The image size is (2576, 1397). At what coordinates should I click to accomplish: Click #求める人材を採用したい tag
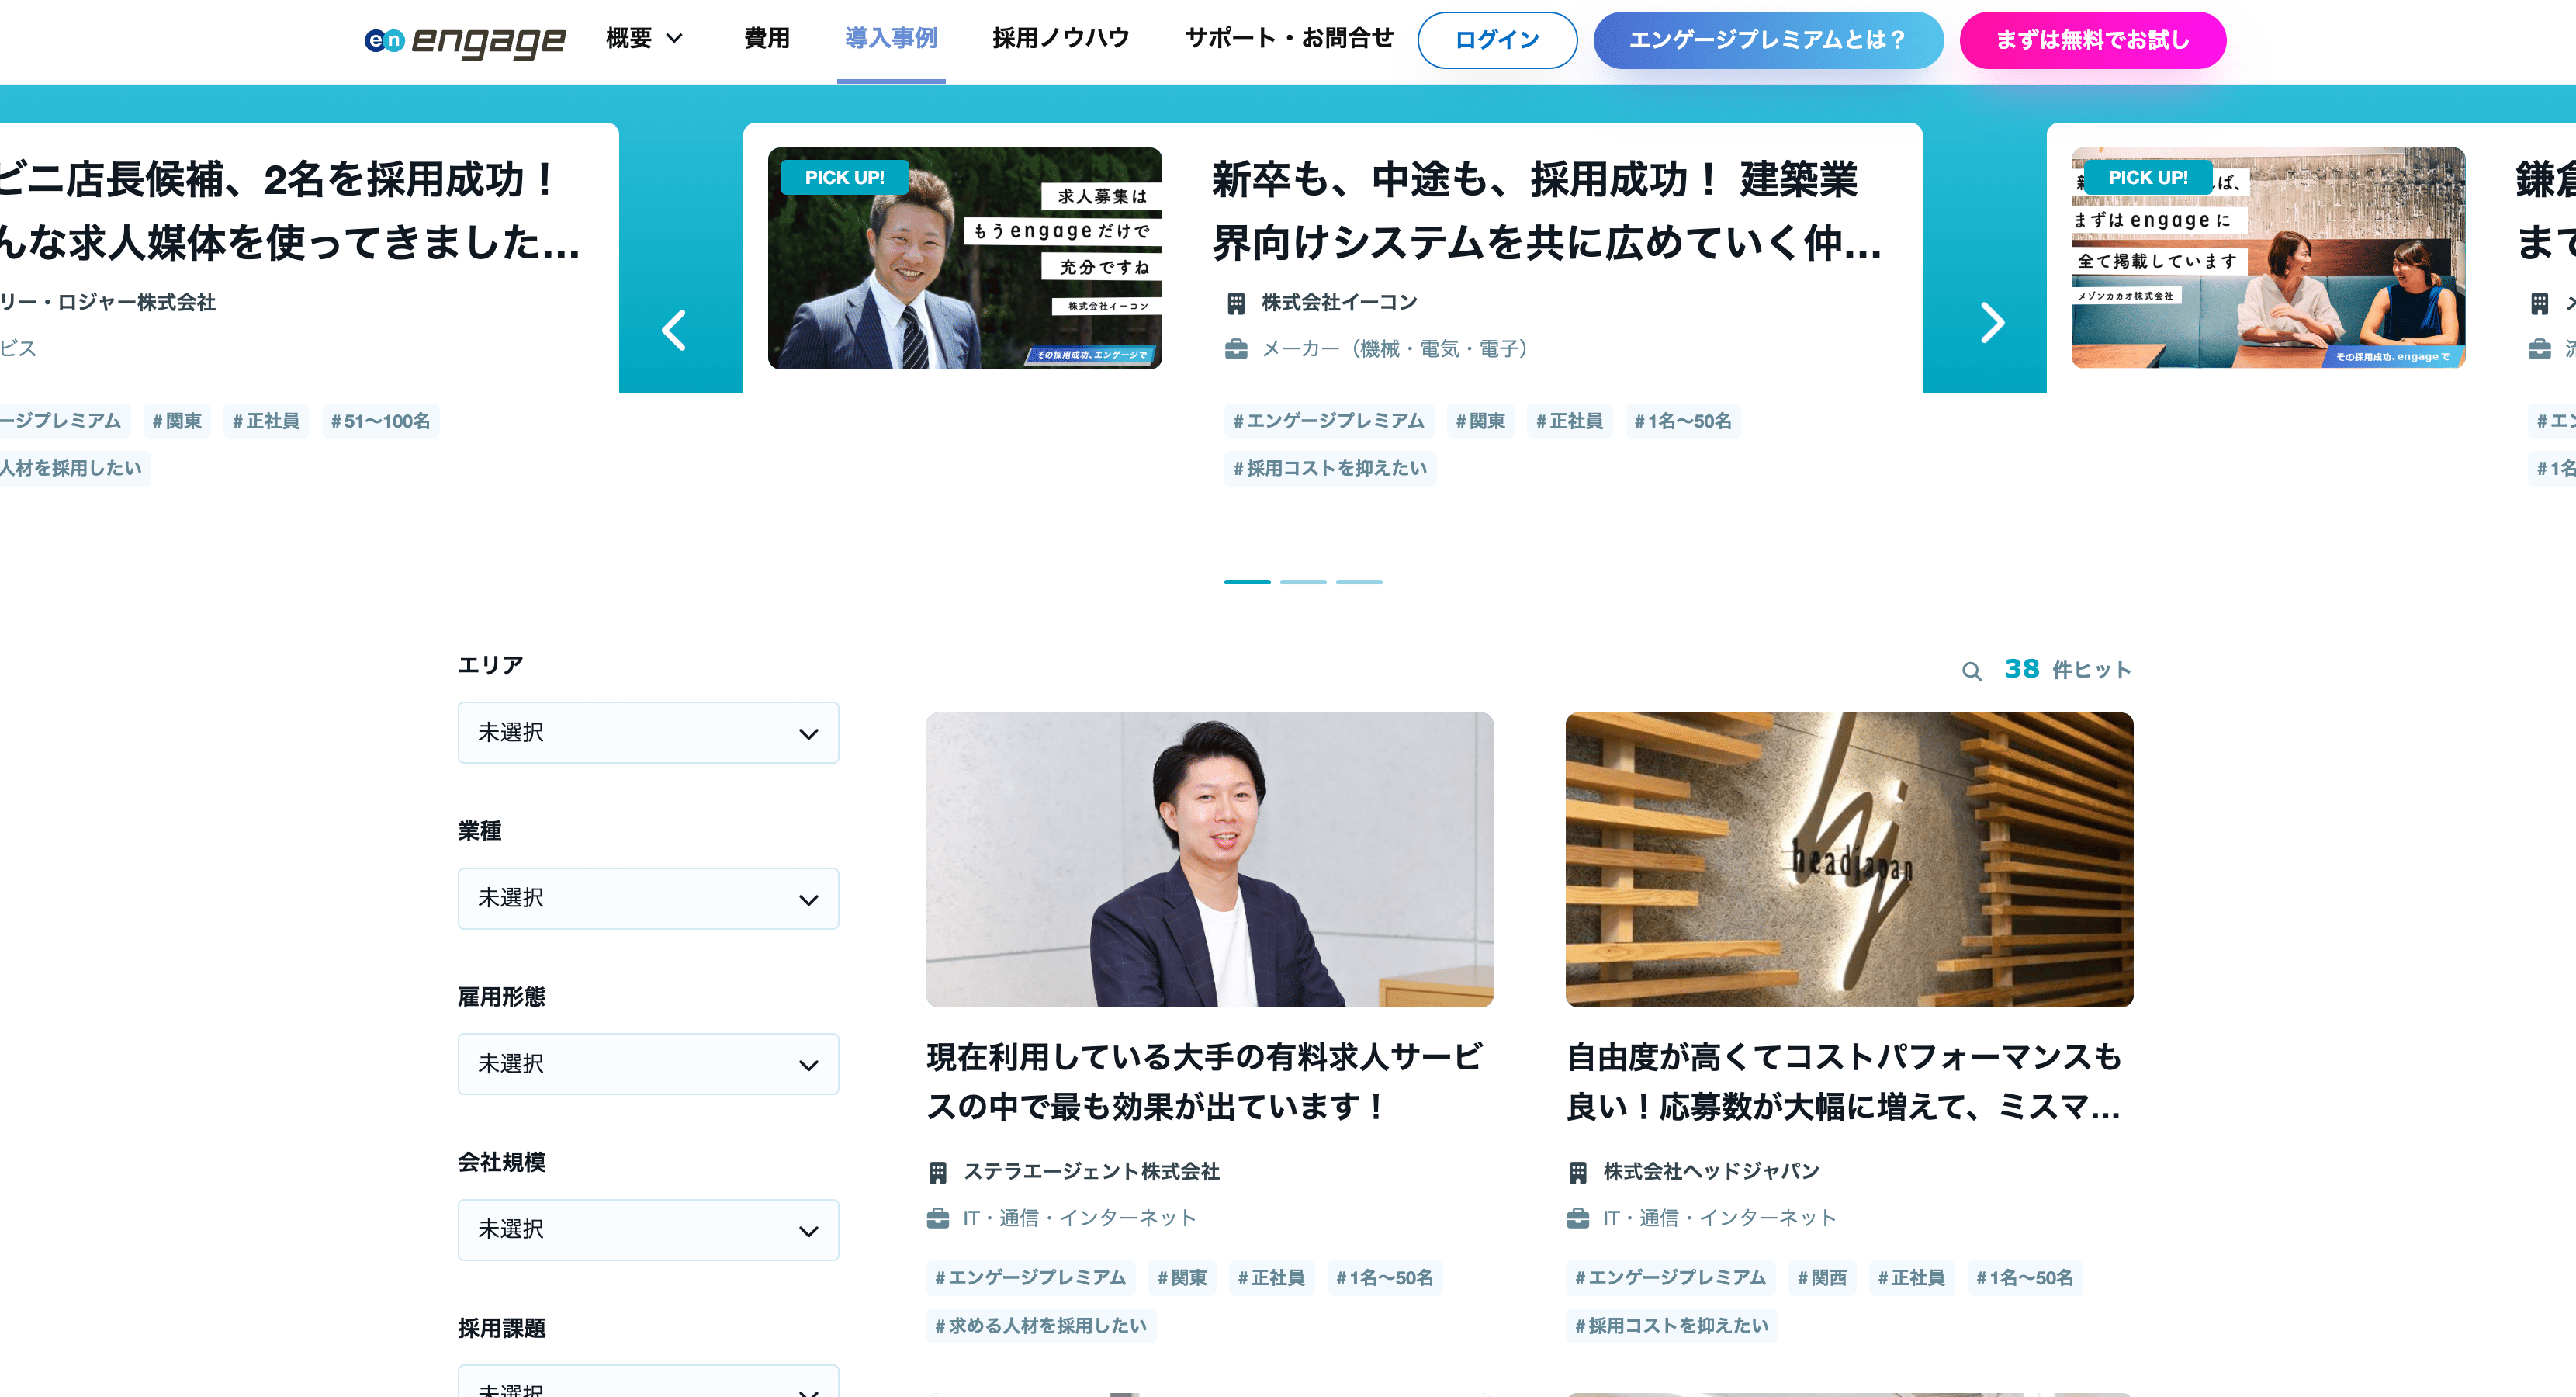pyautogui.click(x=1041, y=1326)
